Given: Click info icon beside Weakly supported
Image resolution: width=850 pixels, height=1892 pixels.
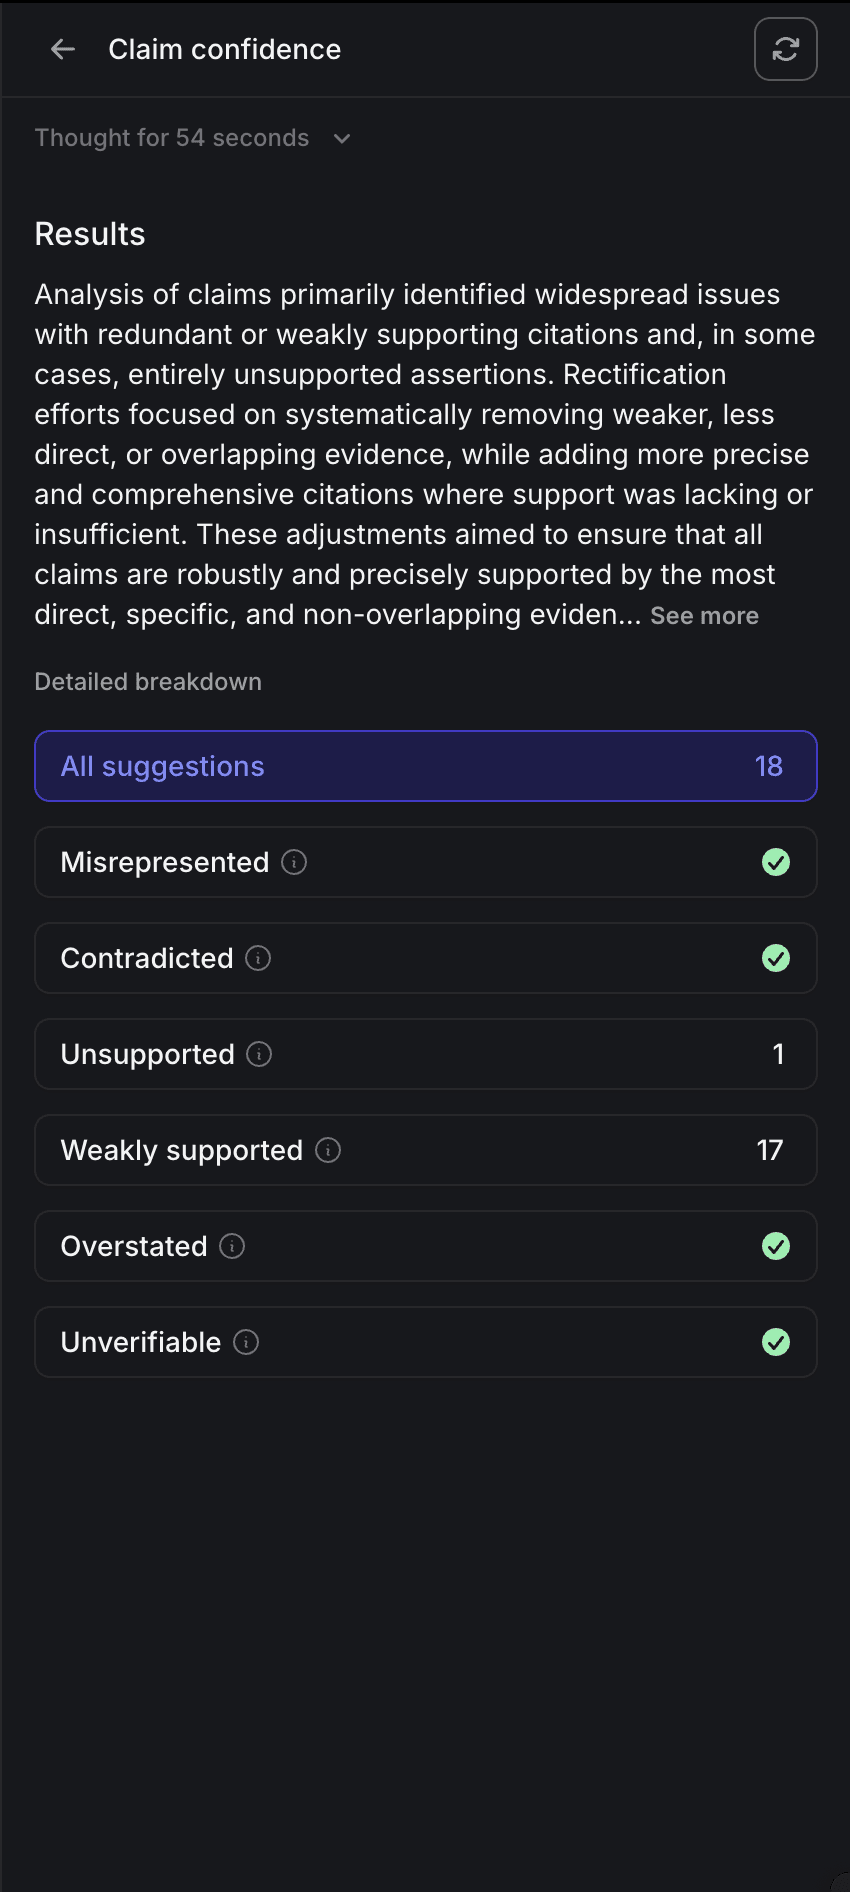Looking at the screenshot, I should point(328,1150).
